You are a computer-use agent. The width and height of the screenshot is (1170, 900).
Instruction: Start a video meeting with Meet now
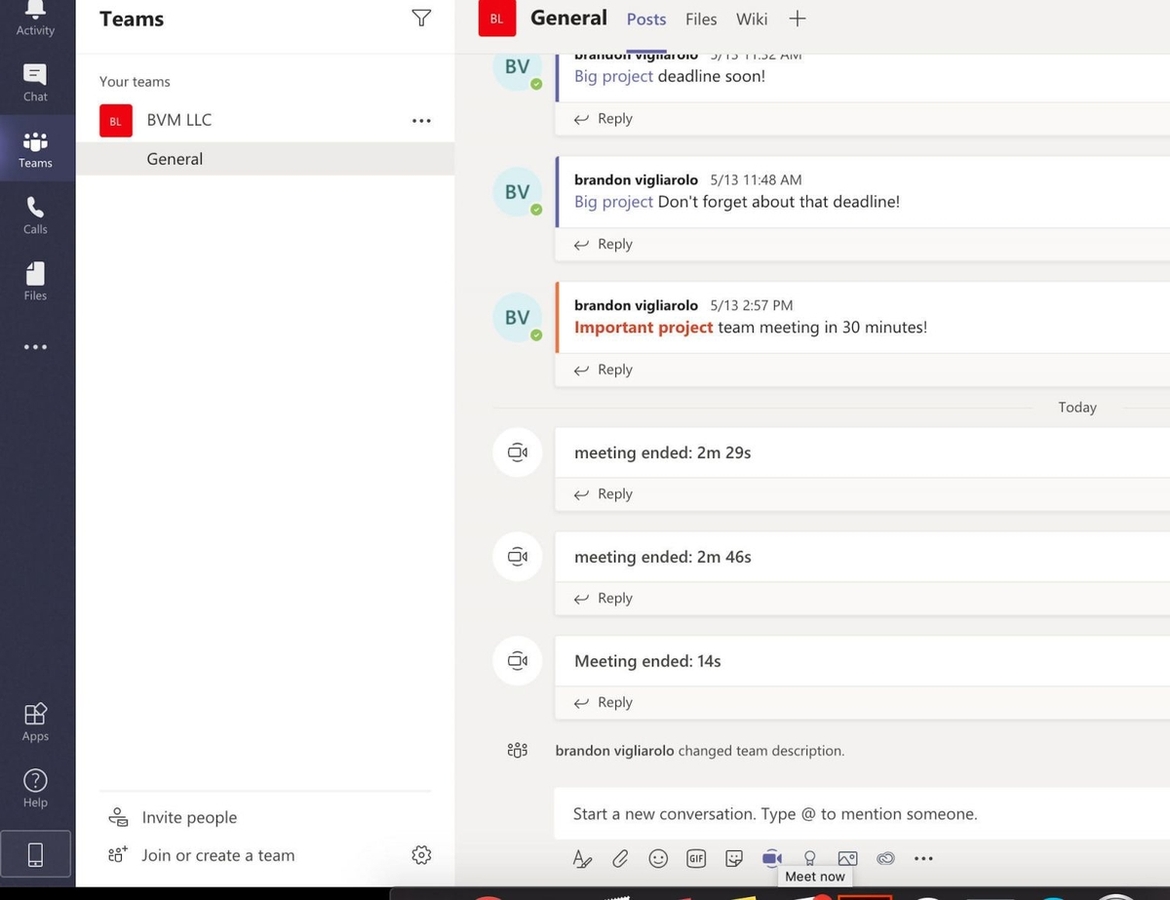click(771, 858)
